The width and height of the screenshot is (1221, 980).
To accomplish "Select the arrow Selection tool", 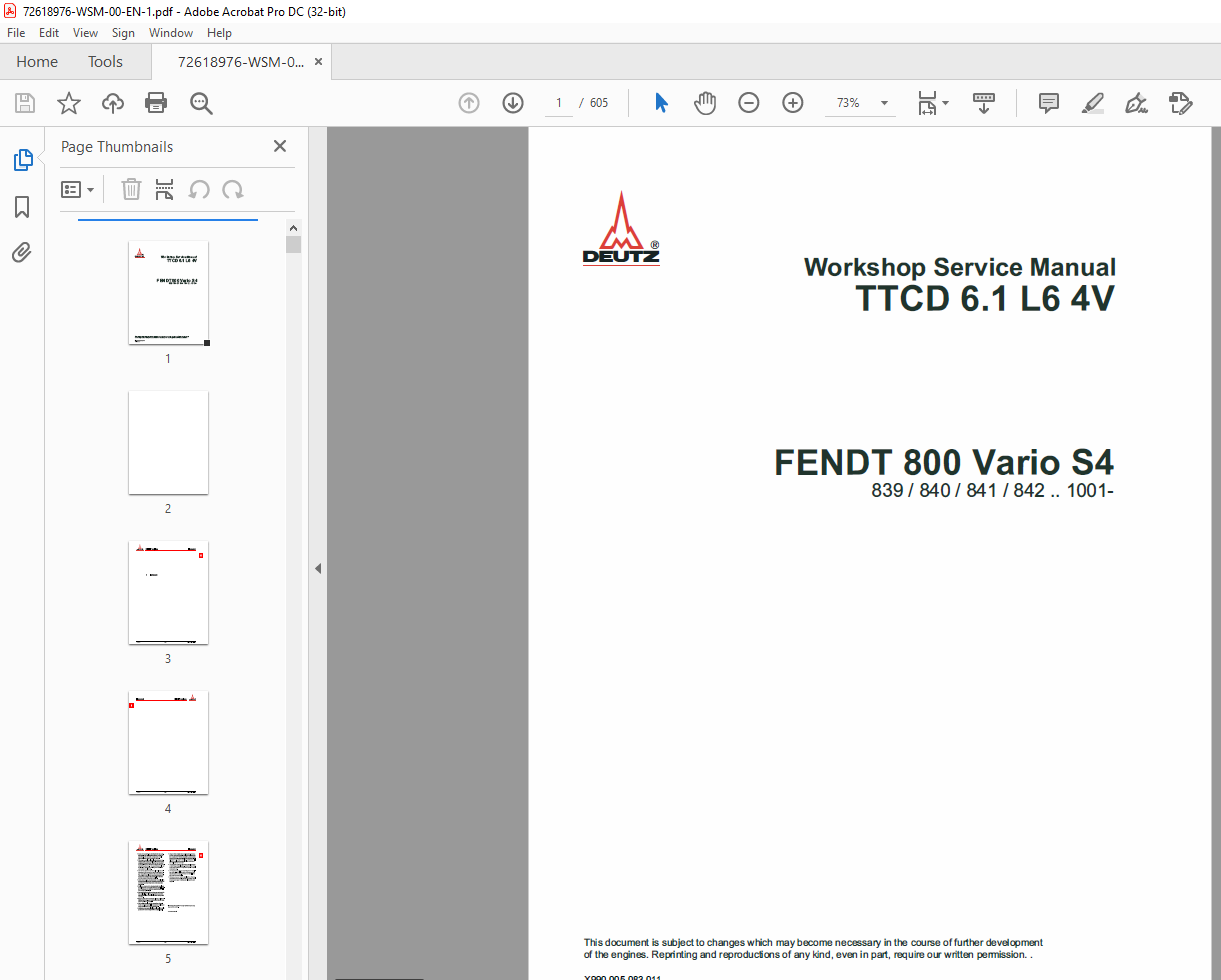I will 661,103.
